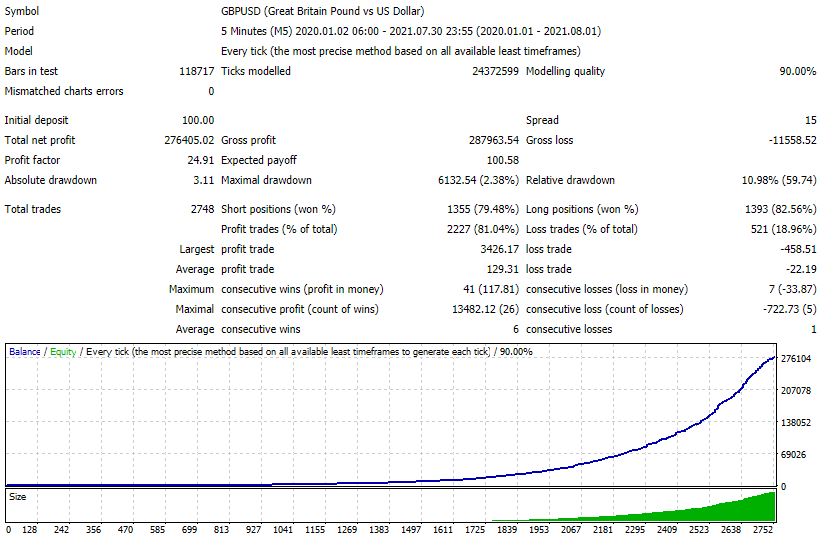Image resolution: width=821 pixels, height=539 pixels.
Task: Click the x-axis tick label 2752
Action: (x=763, y=530)
